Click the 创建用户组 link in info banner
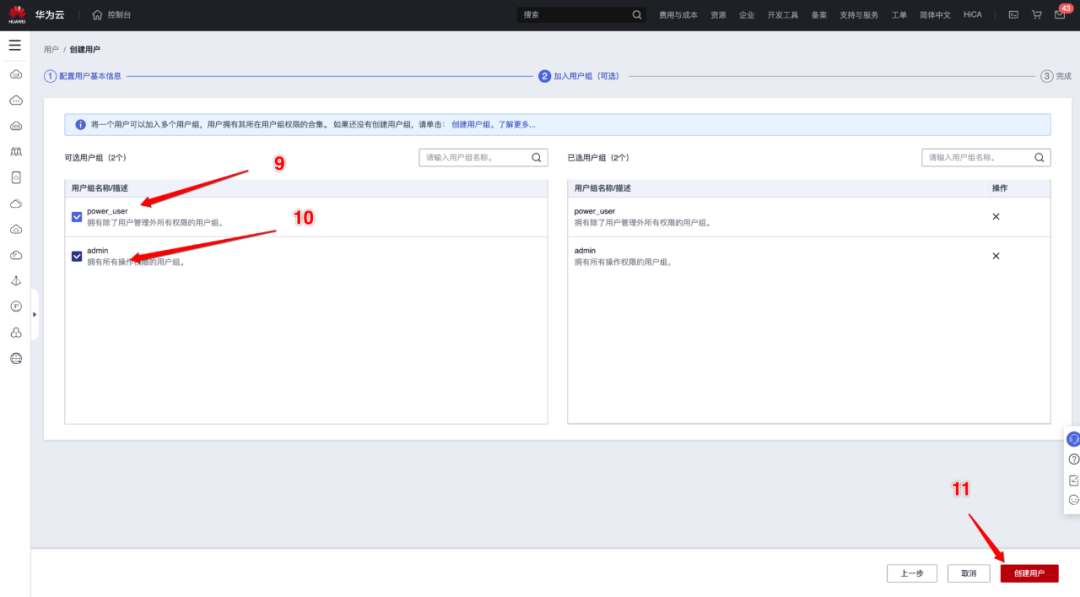This screenshot has height=597, width=1080. click(x=470, y=124)
